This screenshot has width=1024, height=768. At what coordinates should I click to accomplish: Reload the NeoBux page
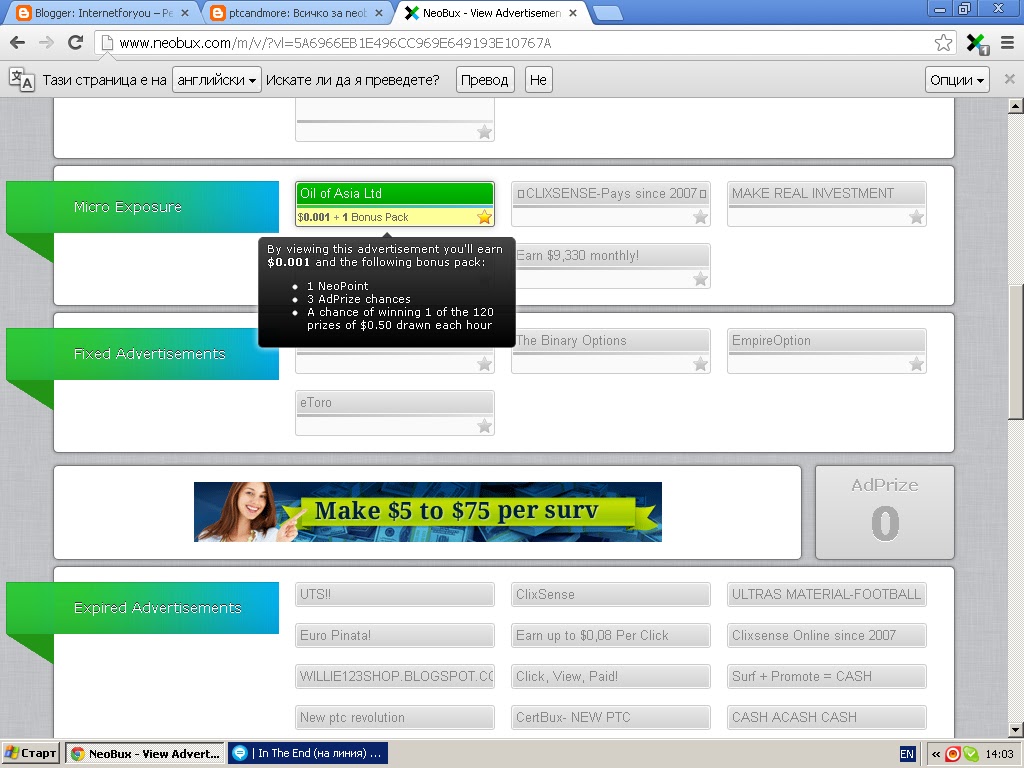coord(76,43)
